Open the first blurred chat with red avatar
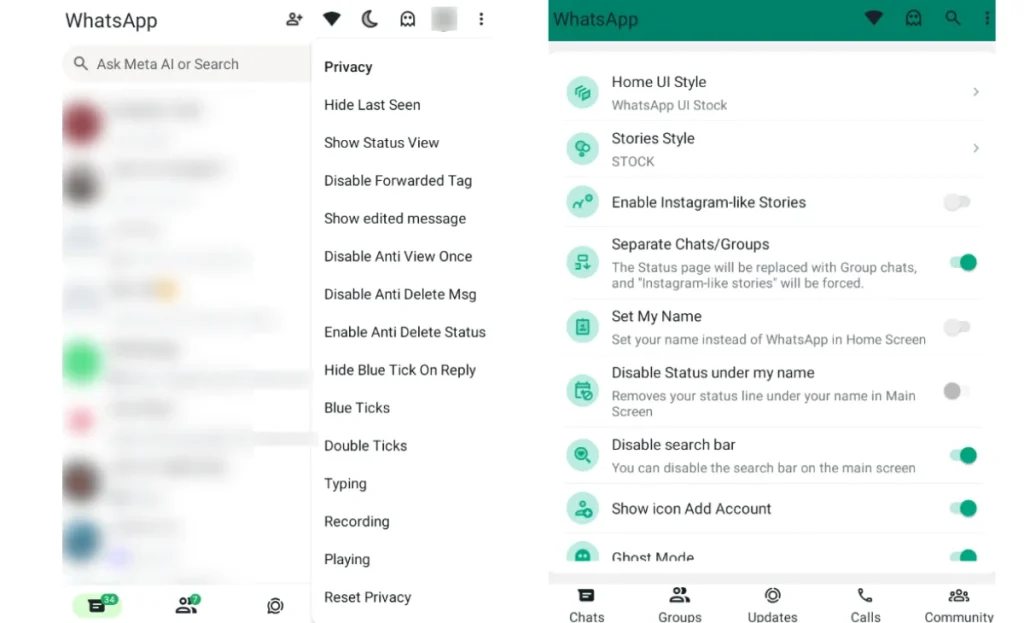This screenshot has height=623, width=1024. pyautogui.click(x=187, y=124)
